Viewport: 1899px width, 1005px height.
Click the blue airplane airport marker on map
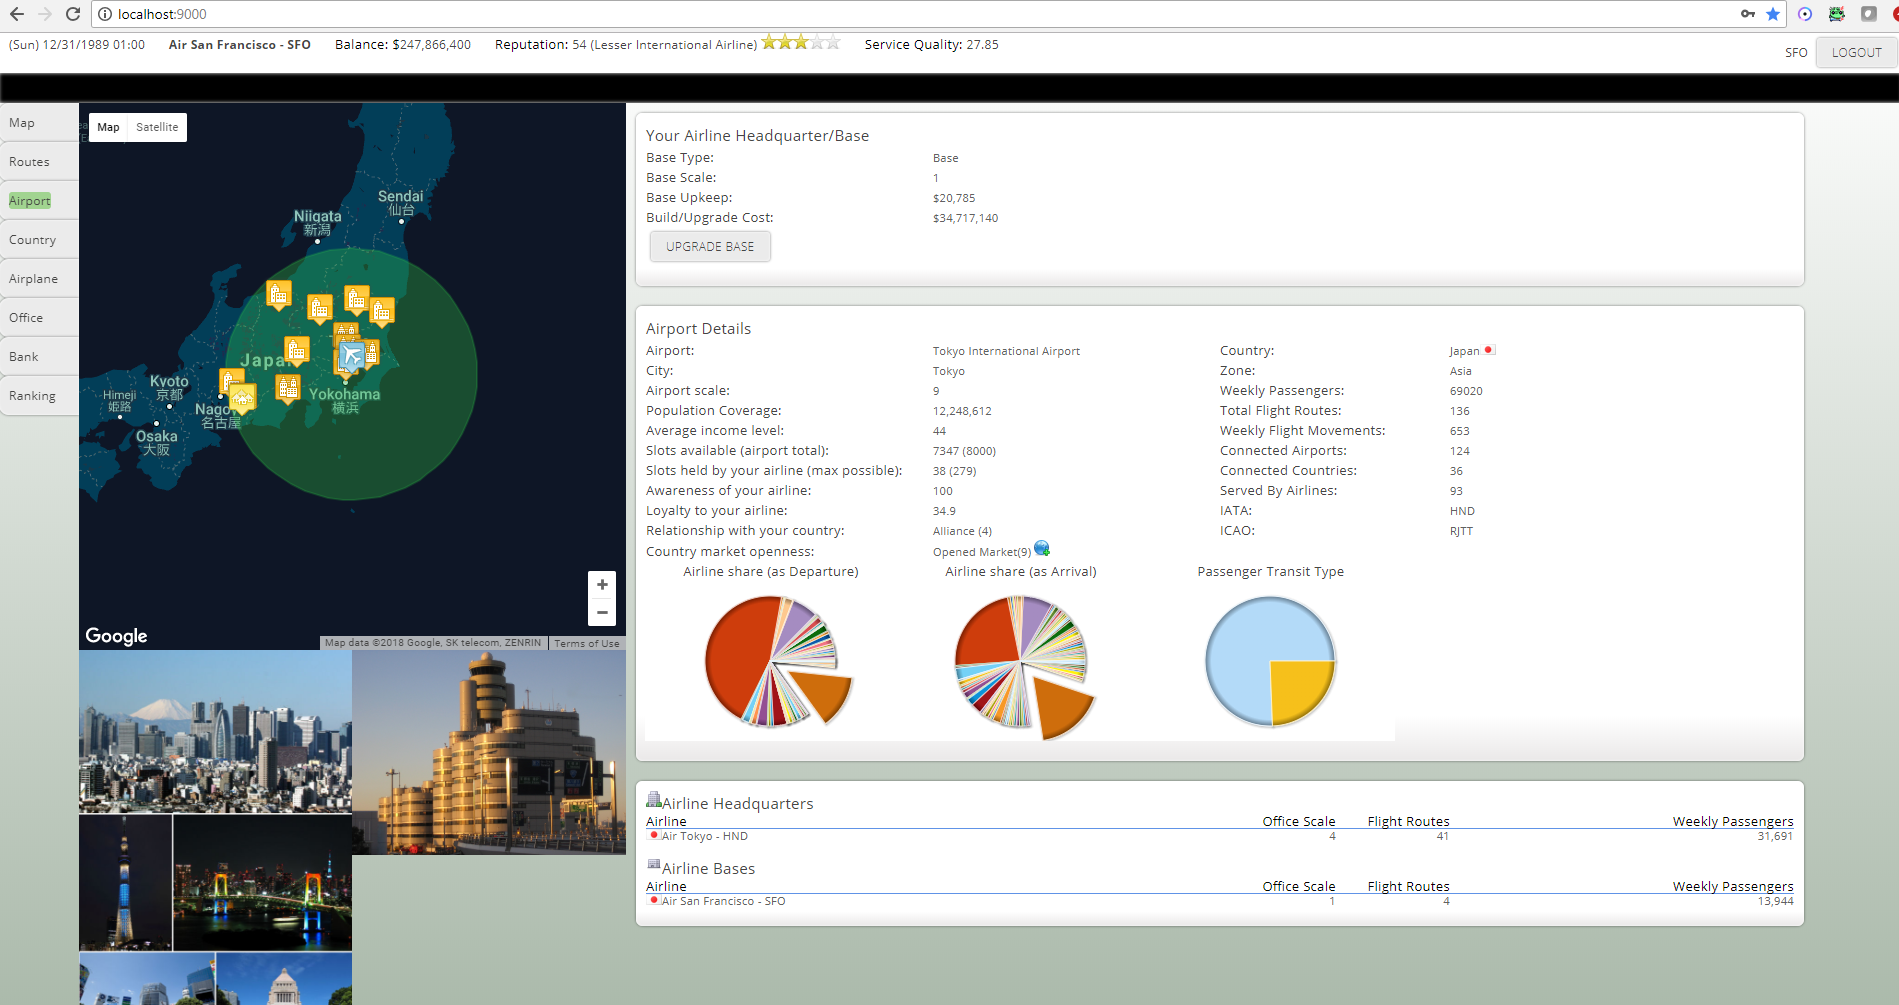(x=352, y=355)
